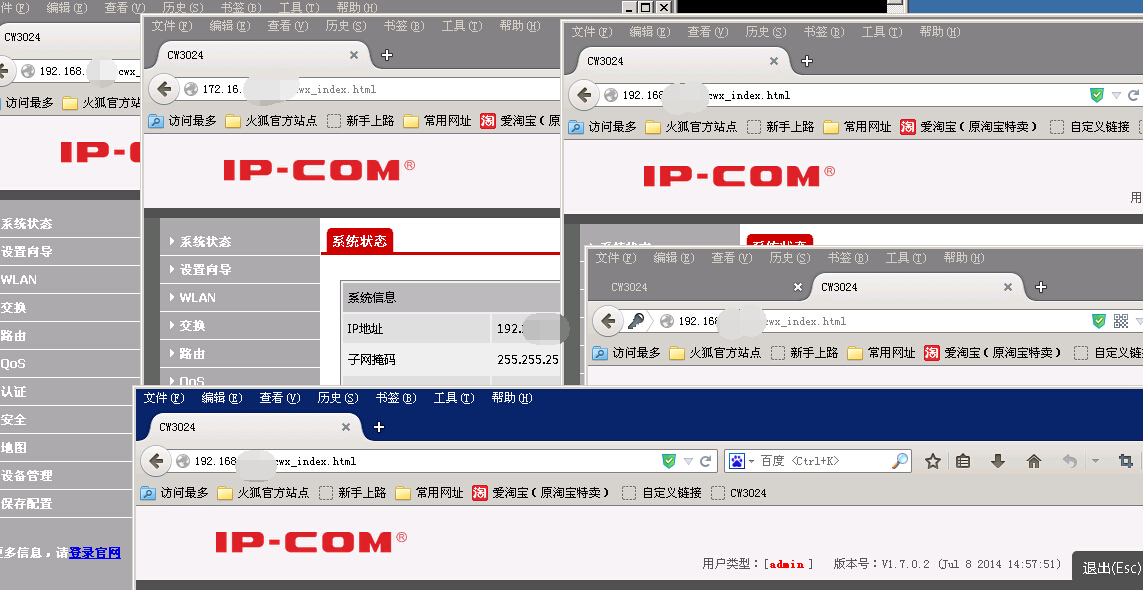This screenshot has width=1143, height=590.
Task: Reload page in bottom window's address bar
Action: pyautogui.click(x=705, y=461)
